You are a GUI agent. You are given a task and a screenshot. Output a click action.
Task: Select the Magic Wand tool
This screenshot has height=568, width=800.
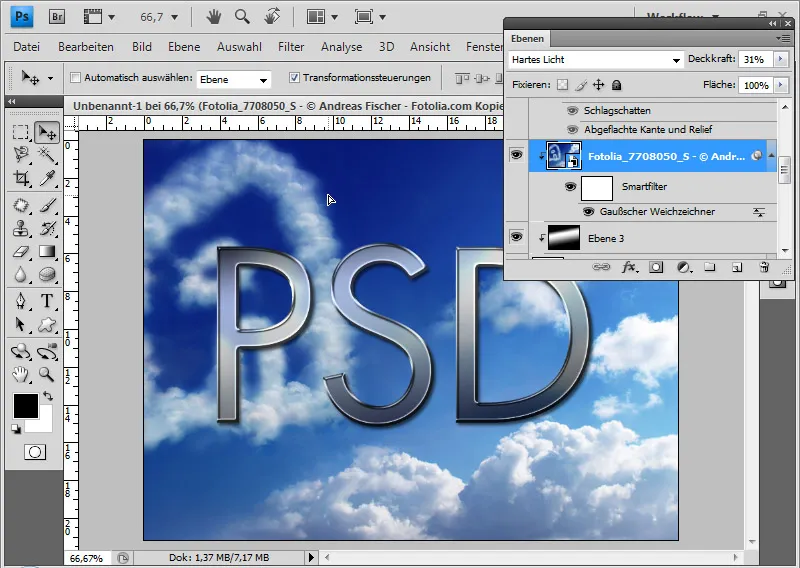[x=47, y=155]
